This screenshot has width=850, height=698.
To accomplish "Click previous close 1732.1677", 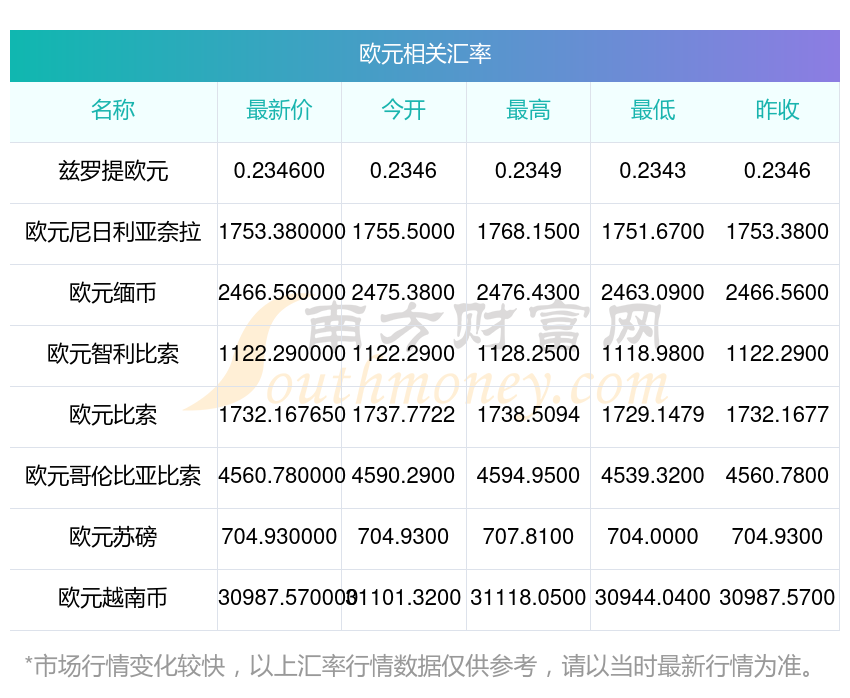I will point(777,415).
